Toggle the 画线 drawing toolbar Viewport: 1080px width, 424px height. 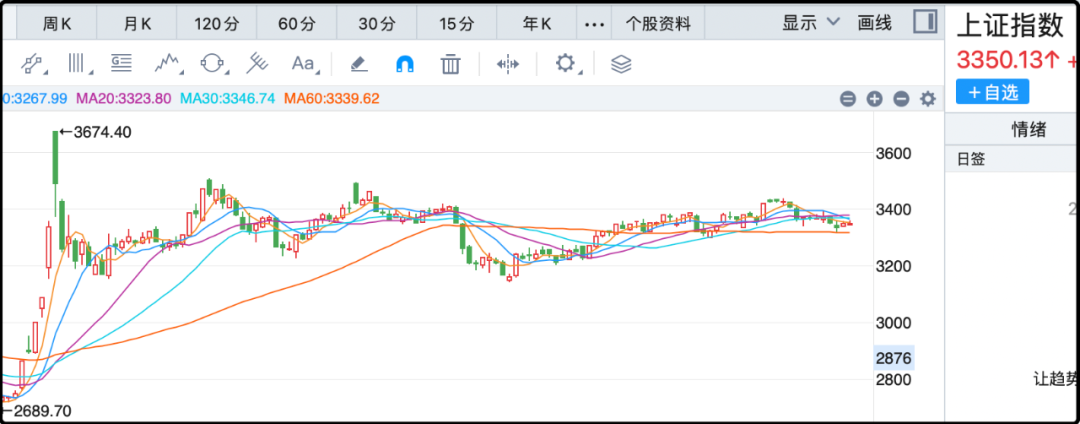(874, 22)
